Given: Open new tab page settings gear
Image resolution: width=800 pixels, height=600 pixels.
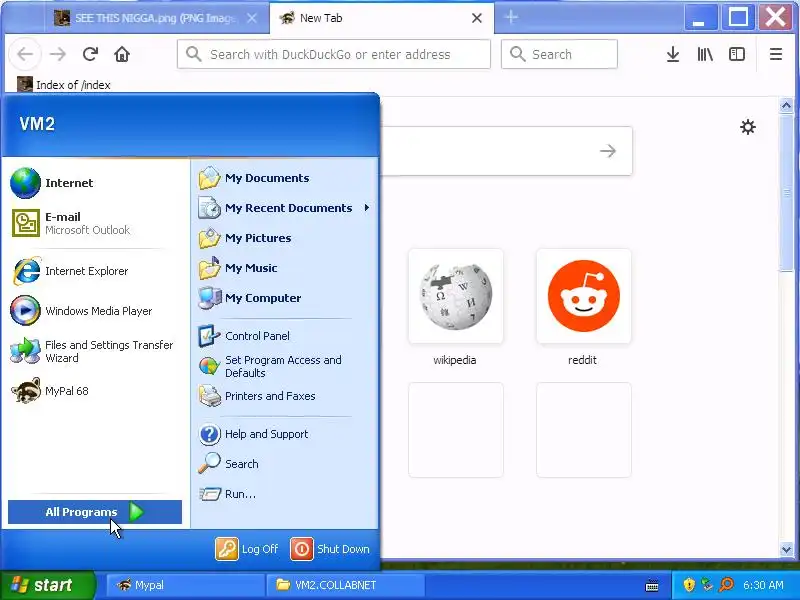Looking at the screenshot, I should (747, 127).
